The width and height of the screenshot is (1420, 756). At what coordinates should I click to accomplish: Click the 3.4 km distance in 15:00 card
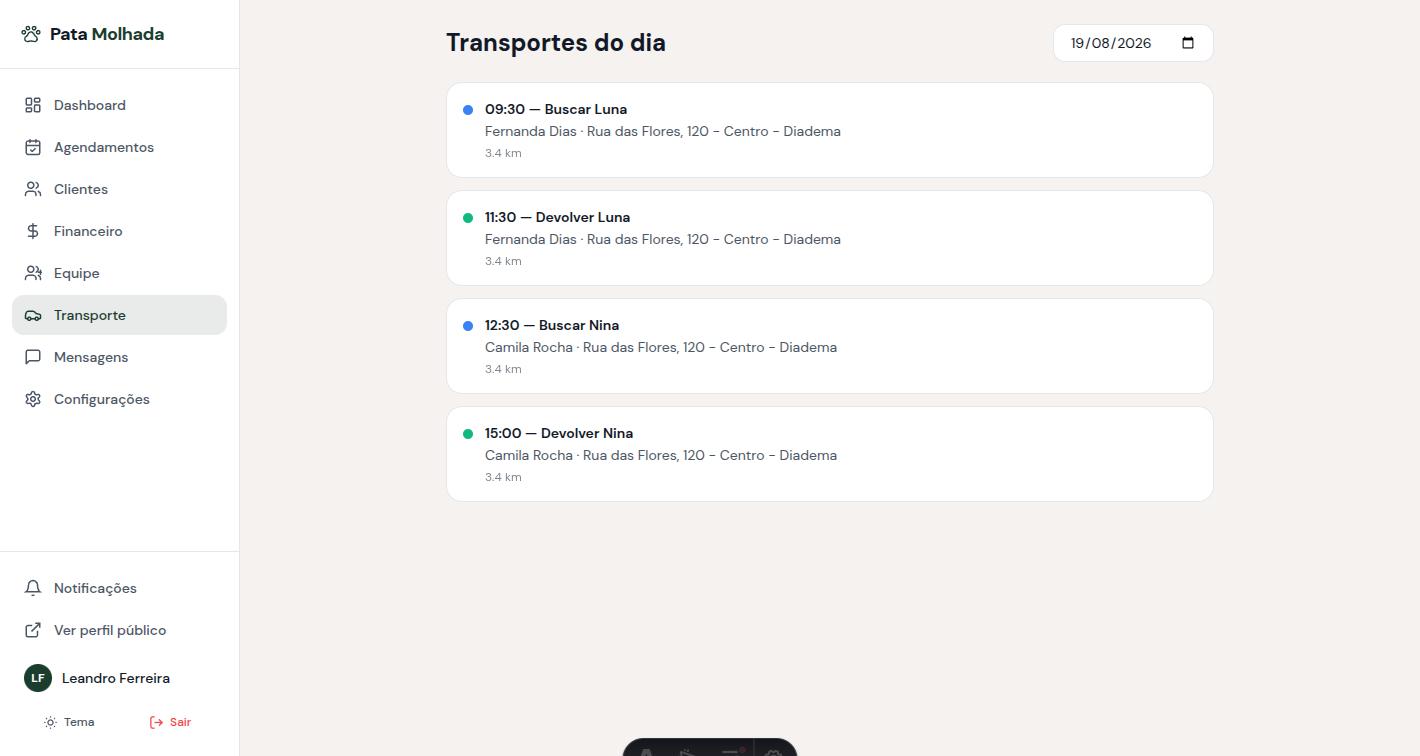[503, 477]
